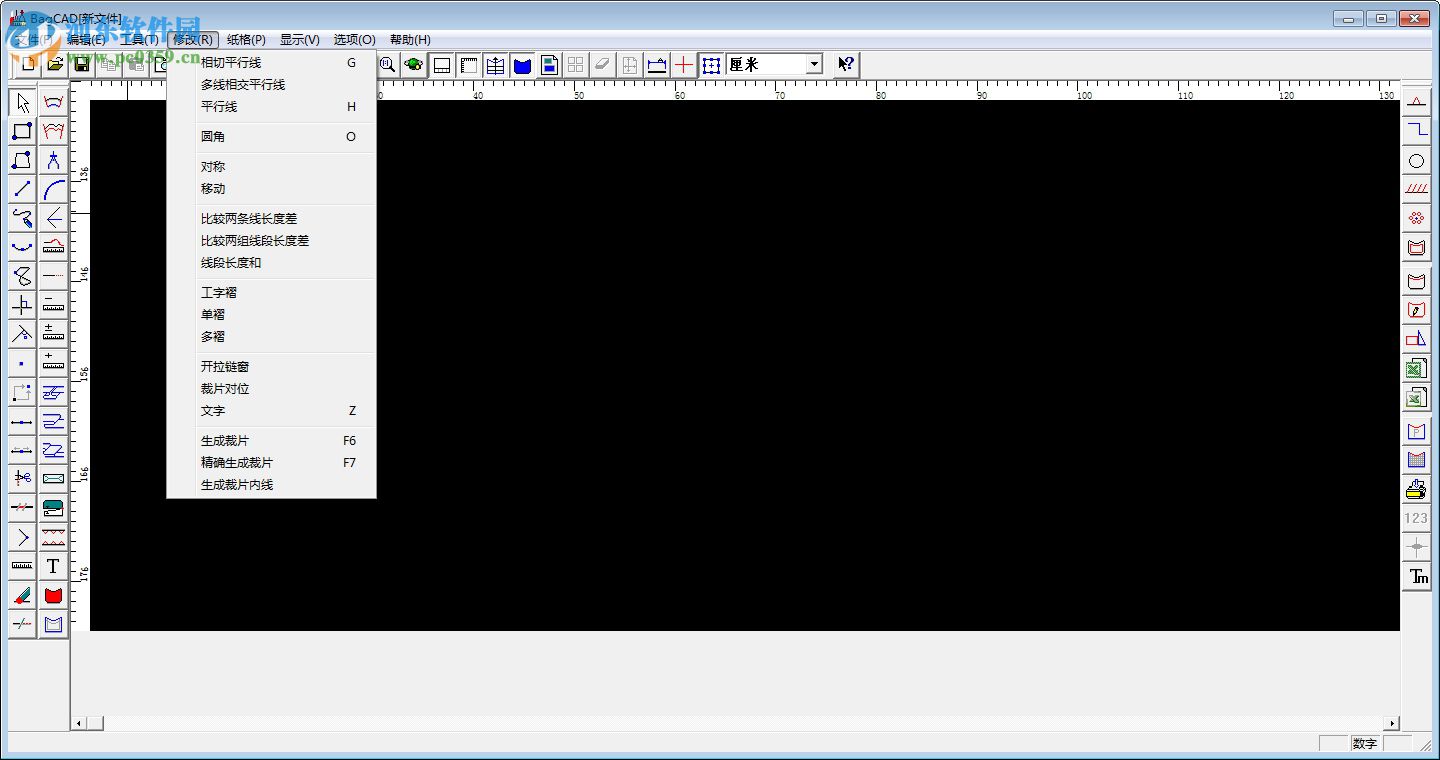The width and height of the screenshot is (1440, 760).
Task: Choose 文字 menu entry
Action: coord(271,411)
